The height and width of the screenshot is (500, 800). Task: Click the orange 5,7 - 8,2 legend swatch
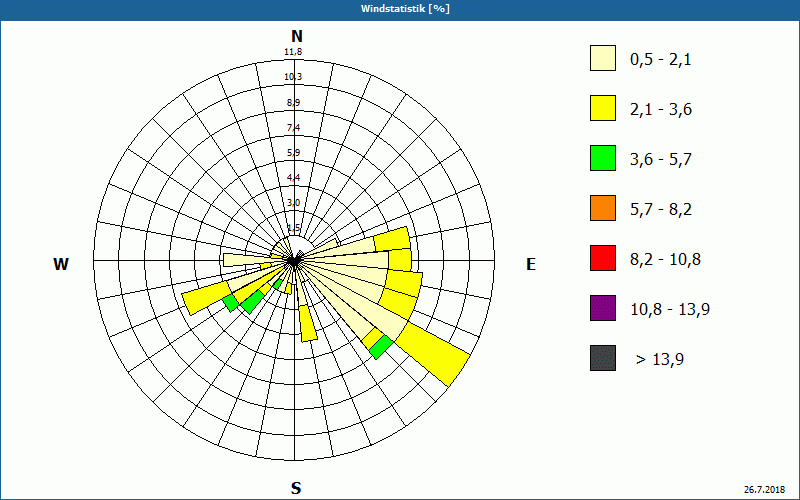[603, 208]
